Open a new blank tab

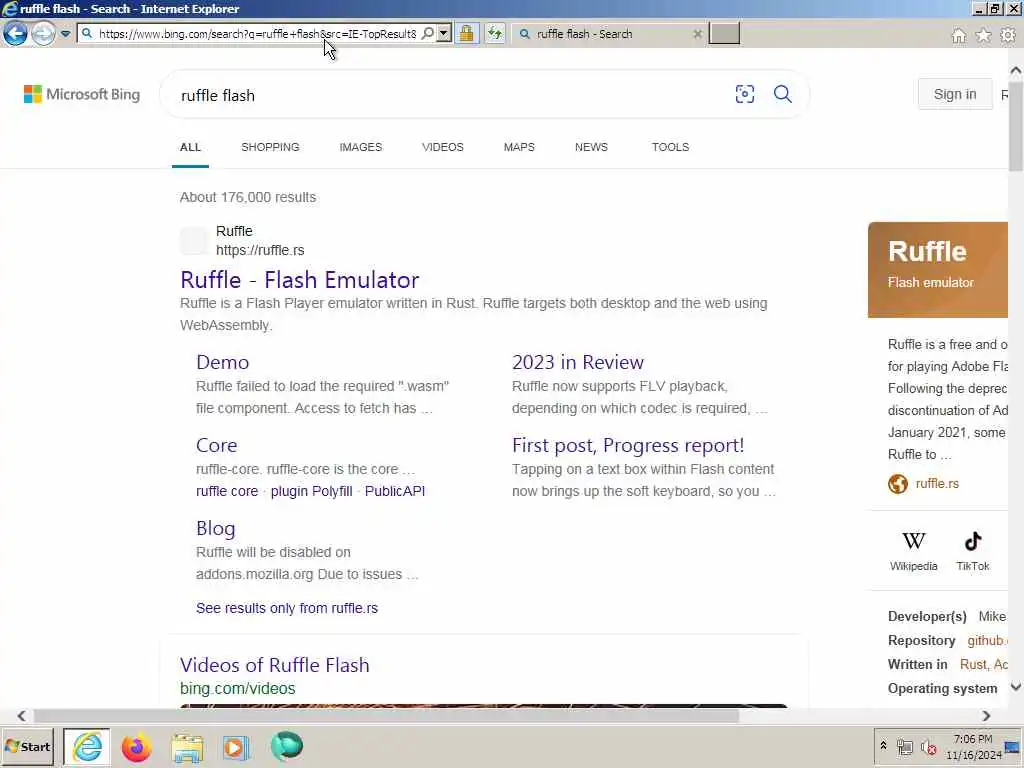coord(724,33)
